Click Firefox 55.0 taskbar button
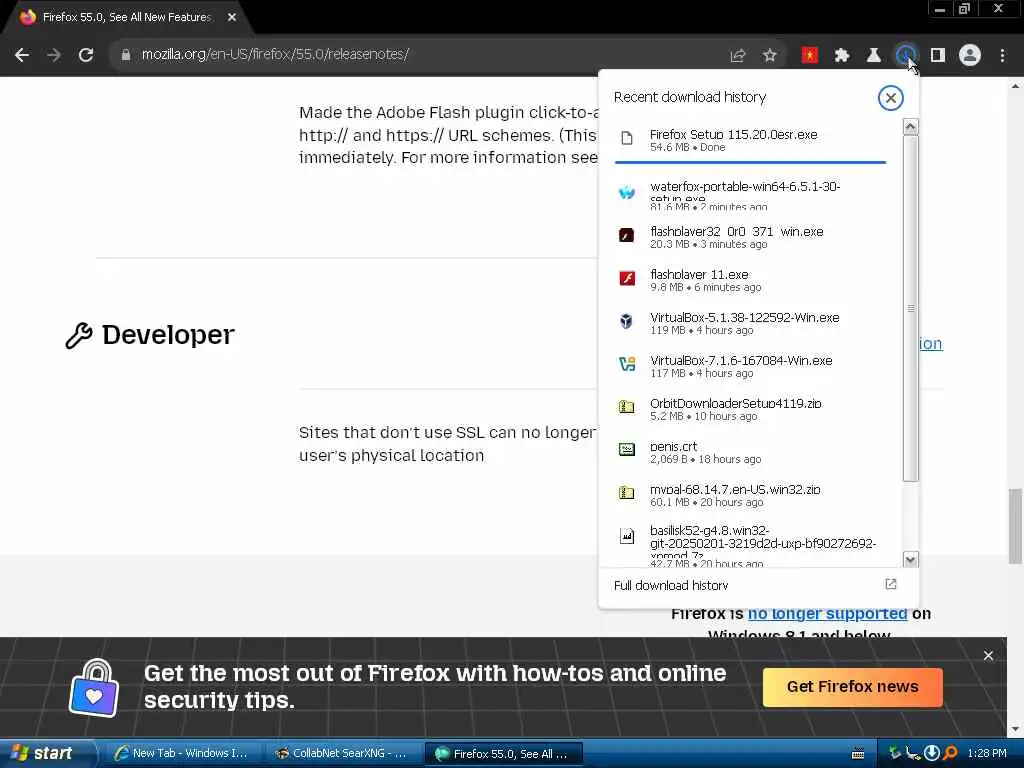 [504, 754]
